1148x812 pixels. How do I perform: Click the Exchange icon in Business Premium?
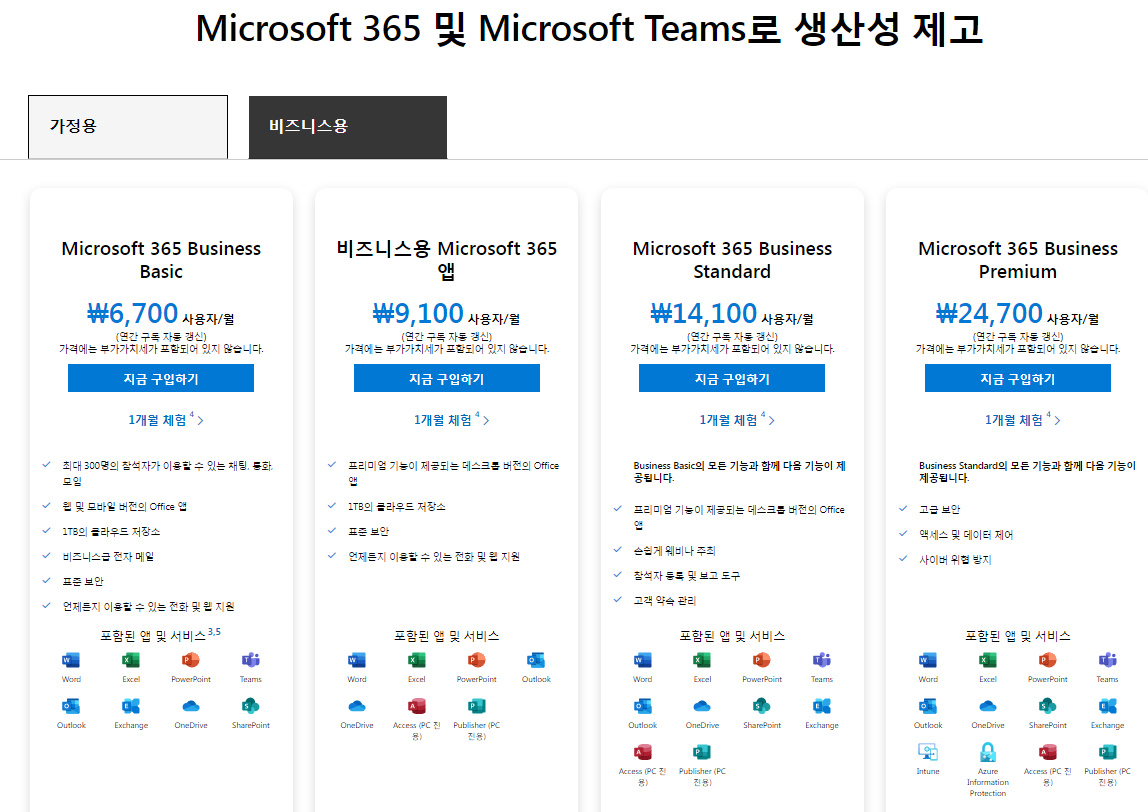[x=1107, y=707]
